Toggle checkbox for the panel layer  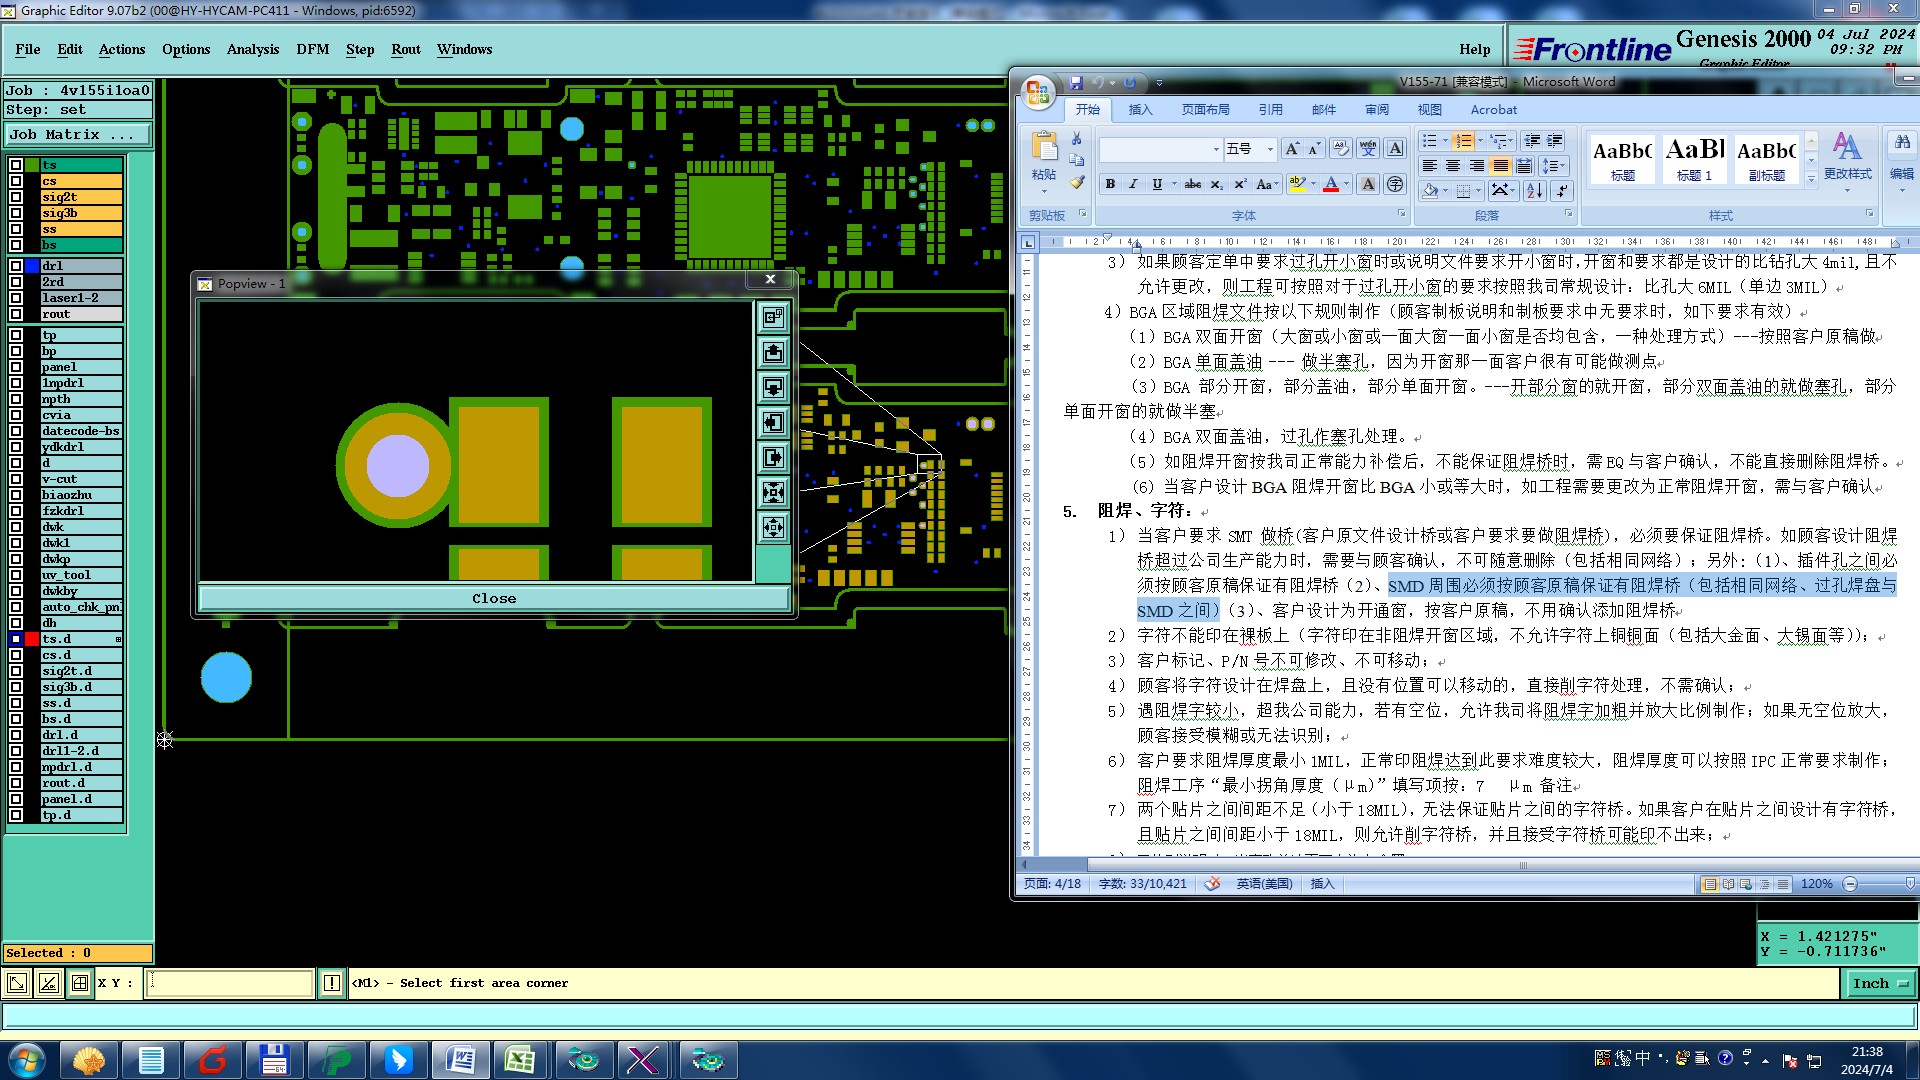pos(16,367)
